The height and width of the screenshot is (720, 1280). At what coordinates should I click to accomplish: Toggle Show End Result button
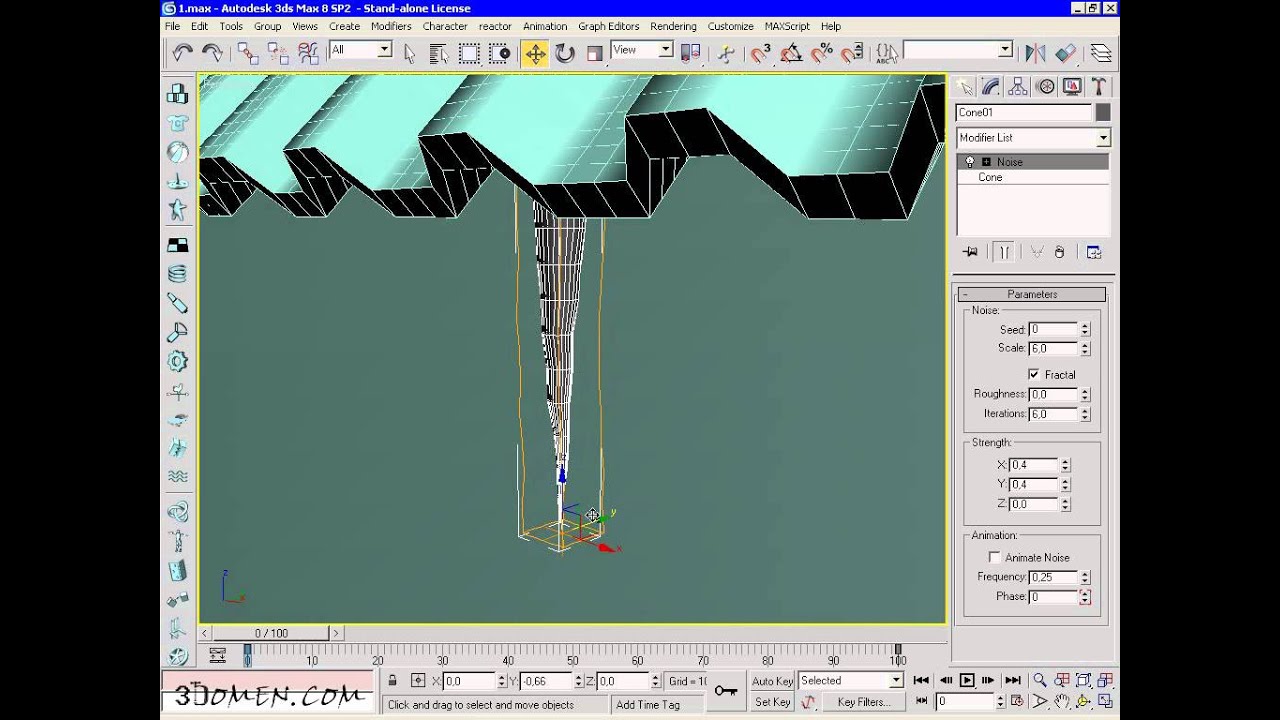point(1003,252)
